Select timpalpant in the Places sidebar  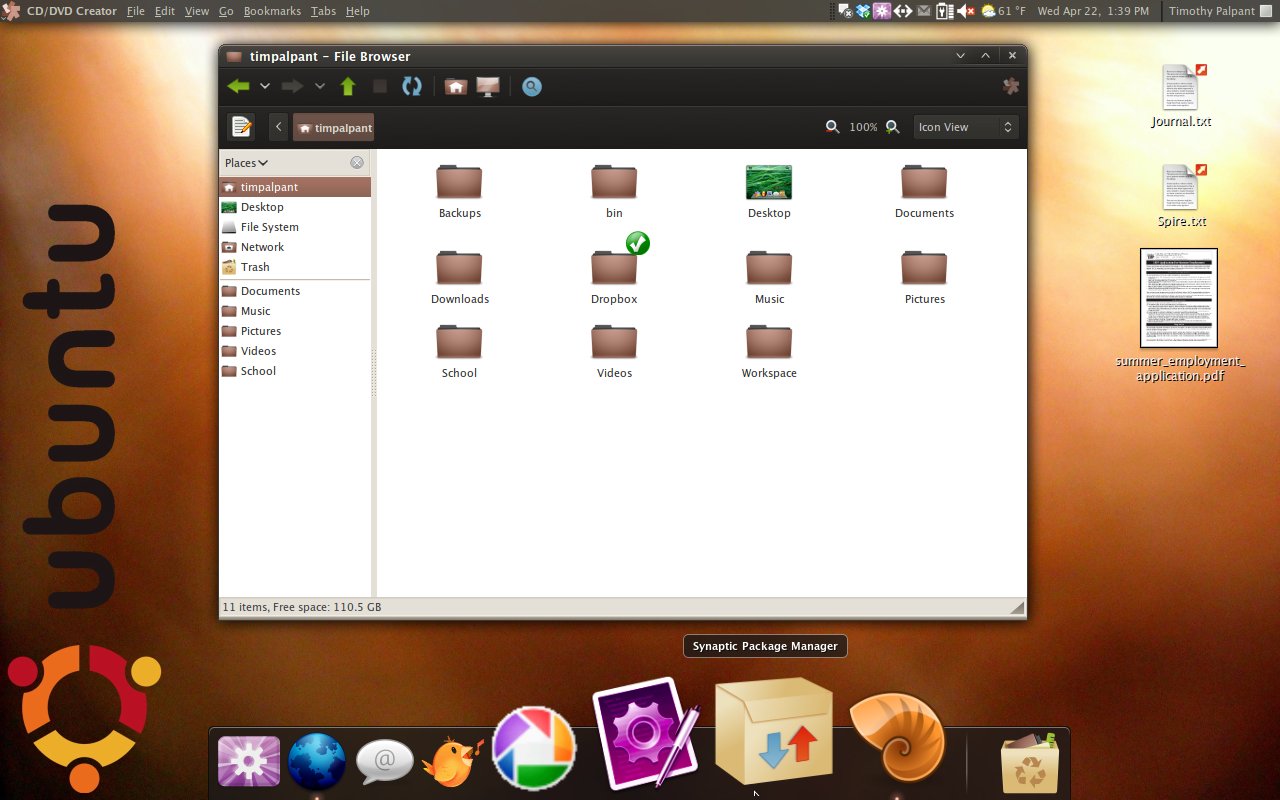tap(295, 187)
